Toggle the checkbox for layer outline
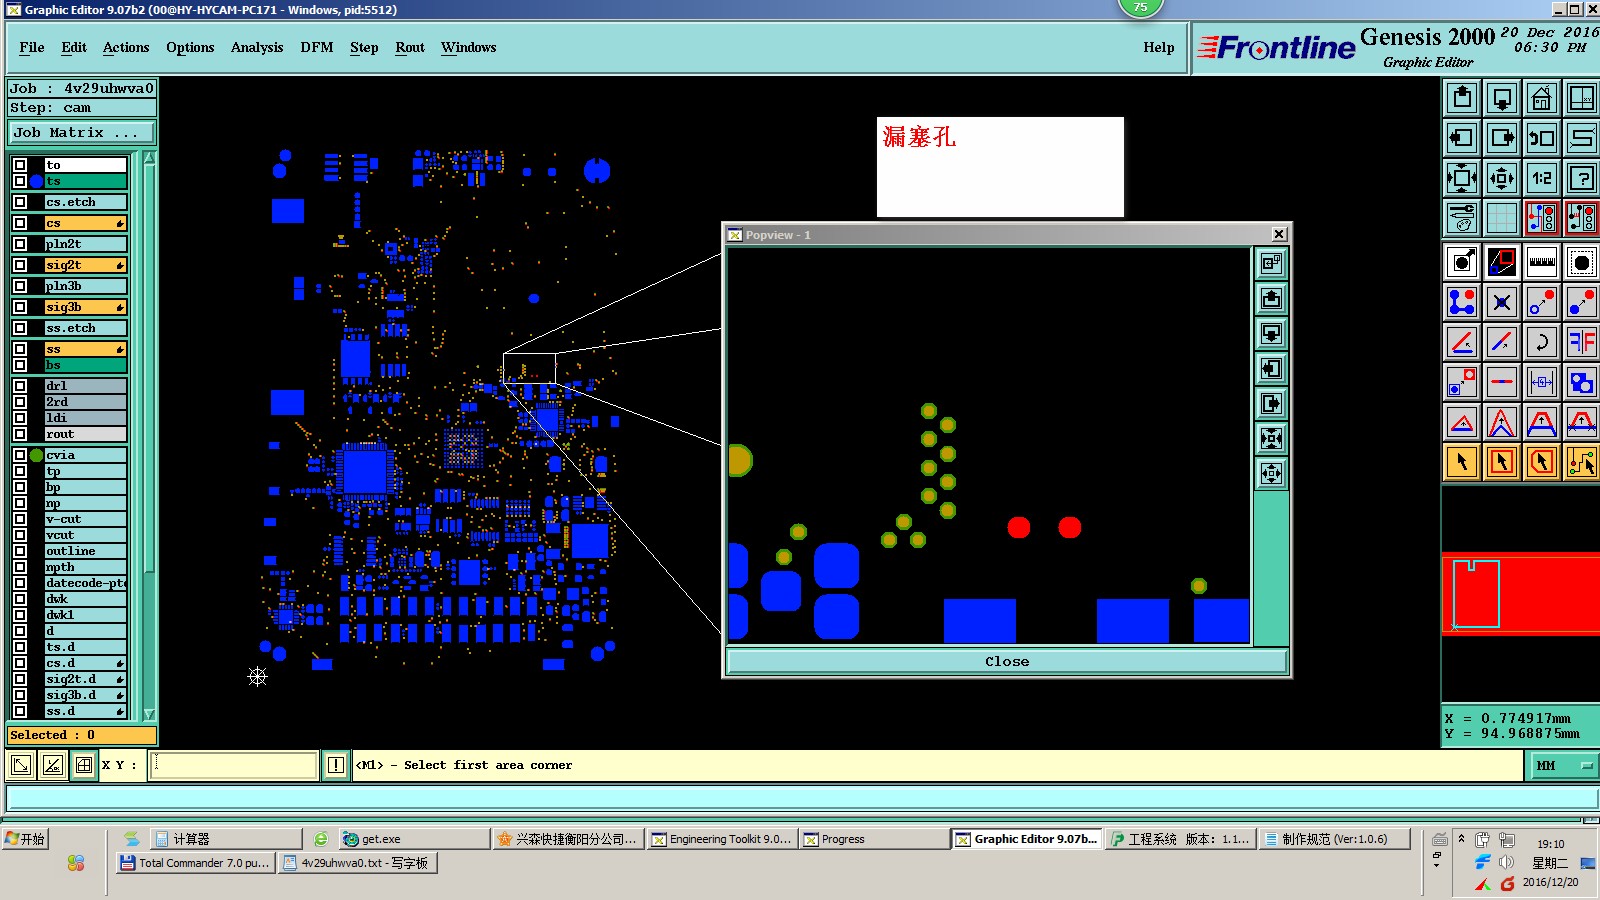The width and height of the screenshot is (1600, 900). pos(20,551)
